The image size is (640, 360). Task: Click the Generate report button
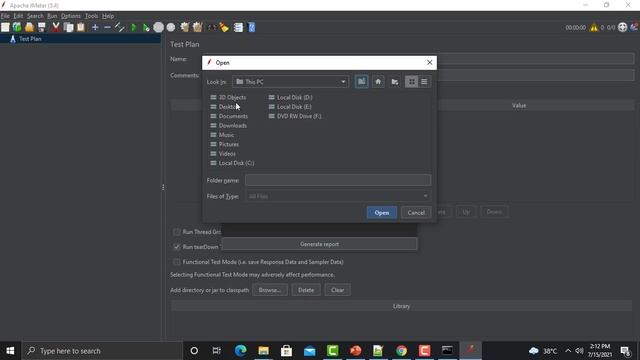pyautogui.click(x=319, y=244)
